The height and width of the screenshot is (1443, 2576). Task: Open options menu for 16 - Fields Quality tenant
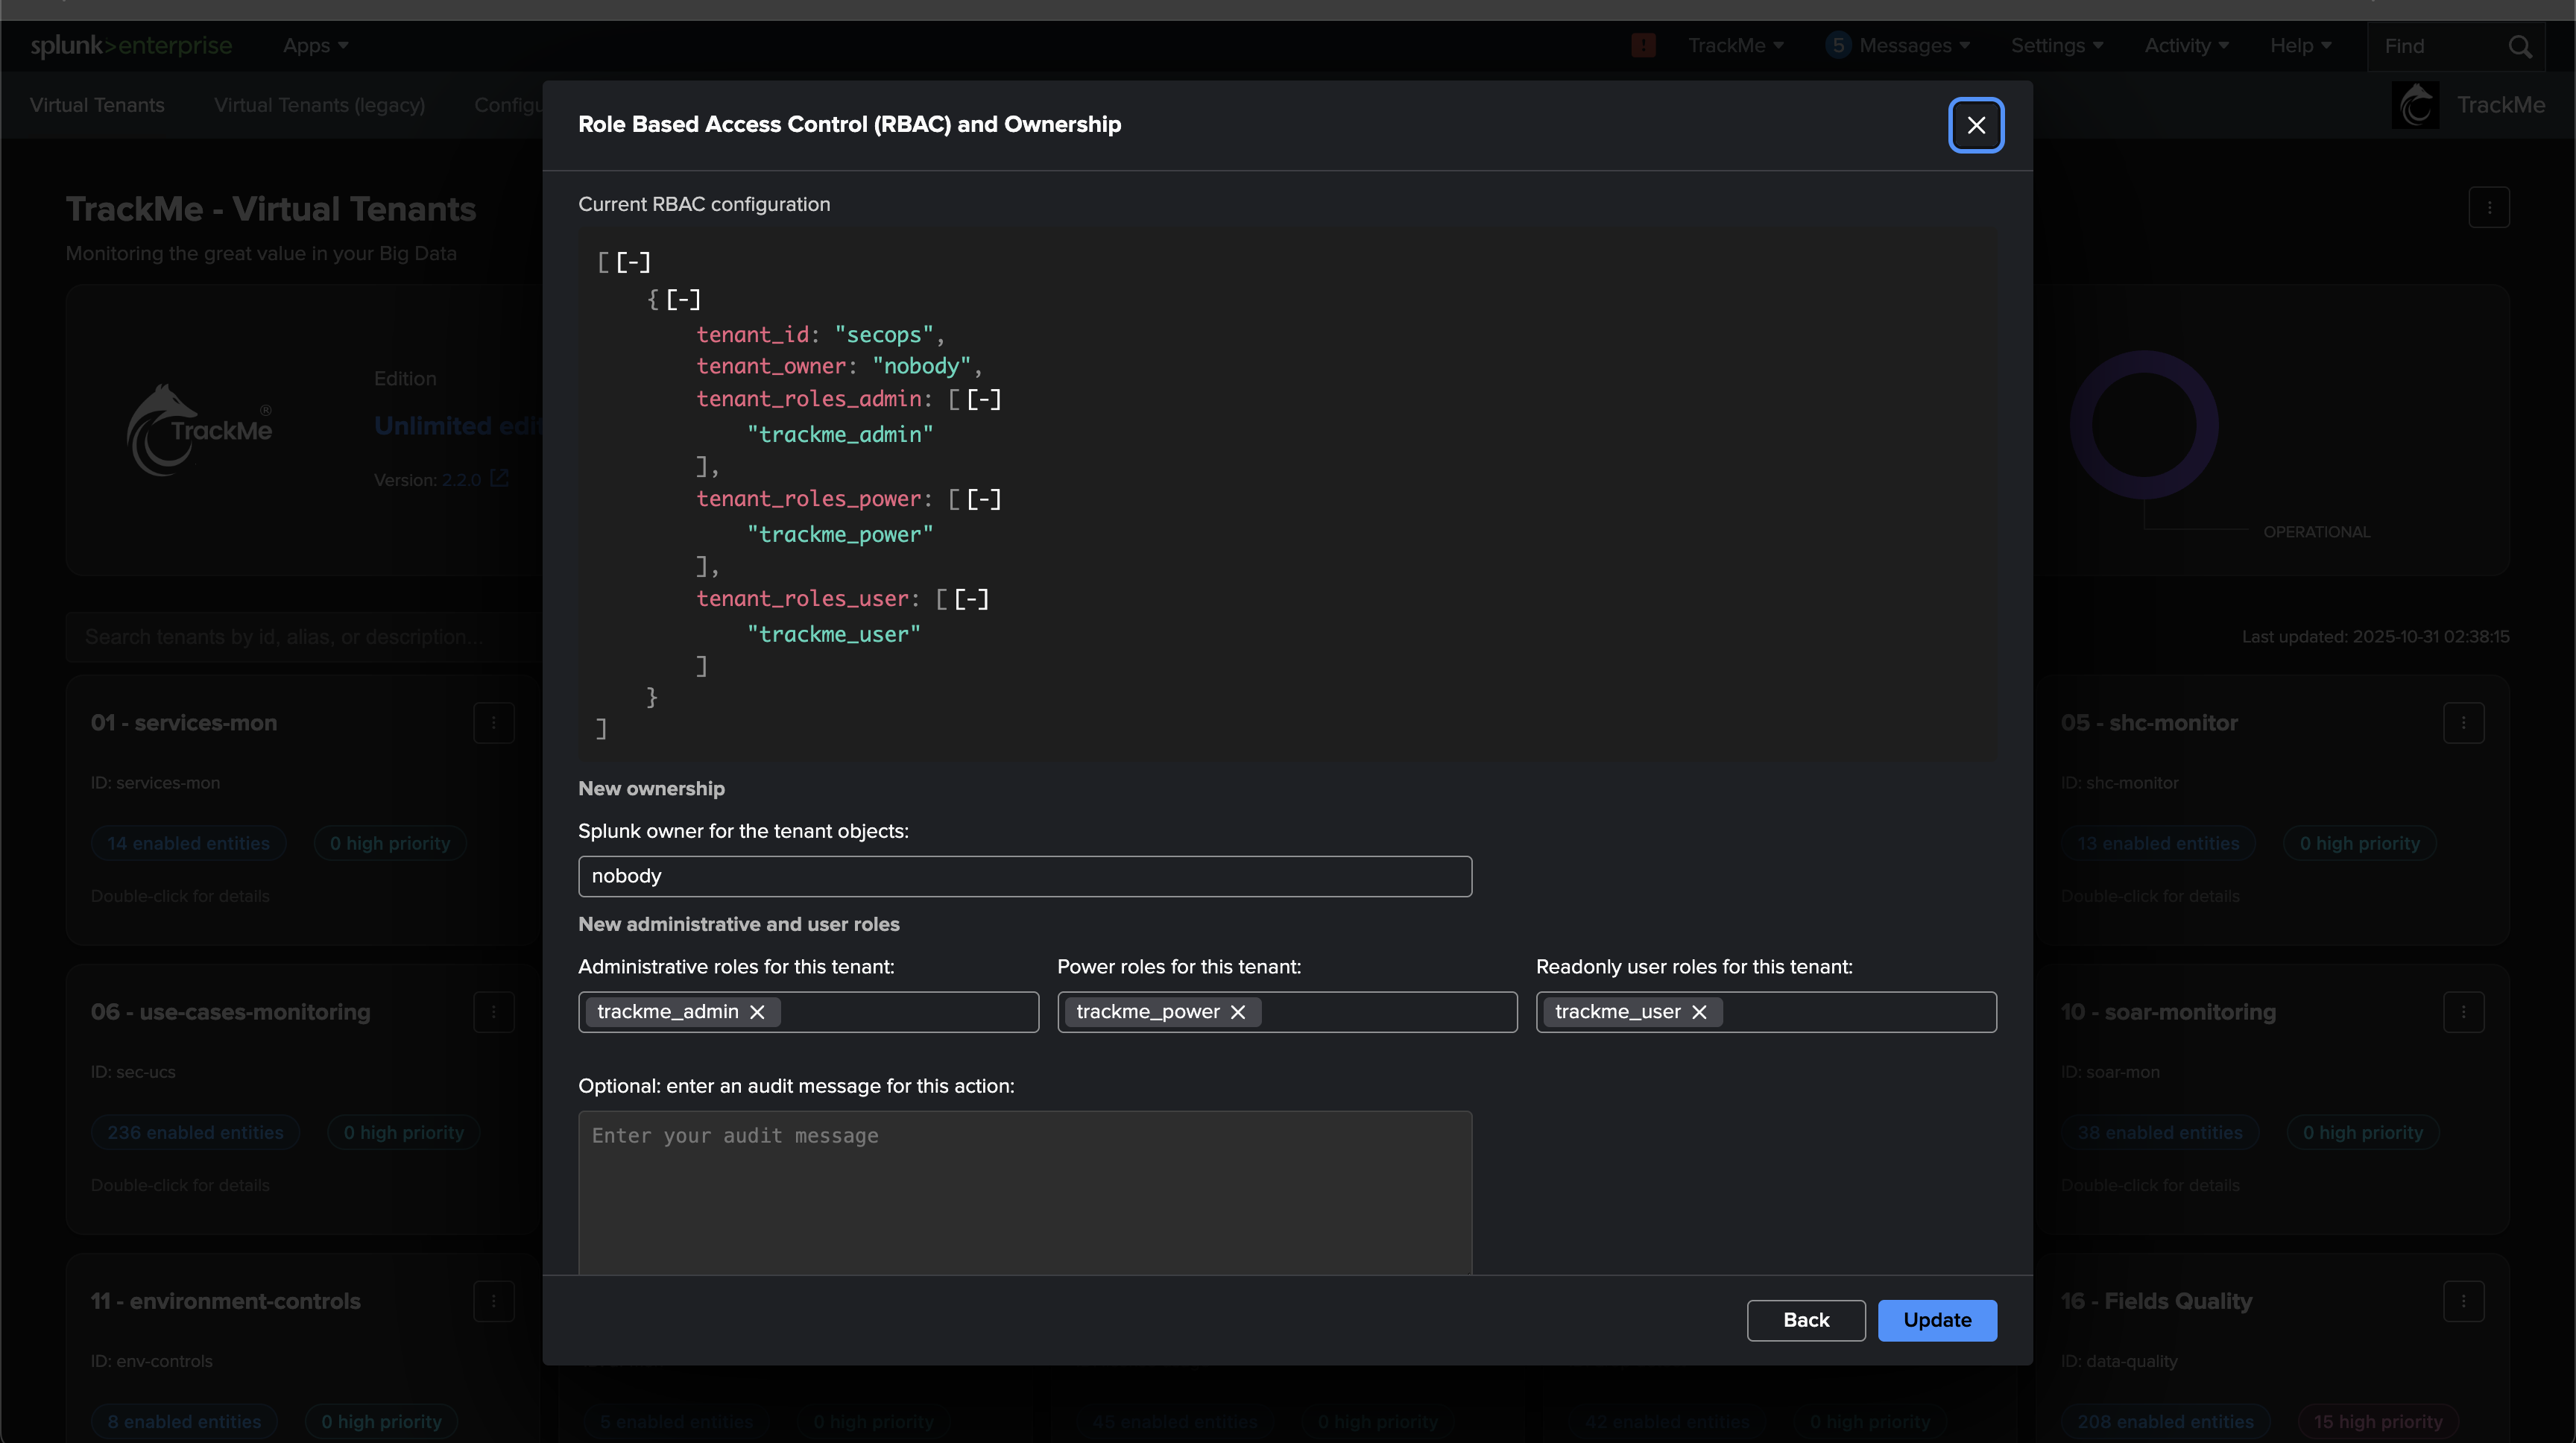(2463, 1301)
